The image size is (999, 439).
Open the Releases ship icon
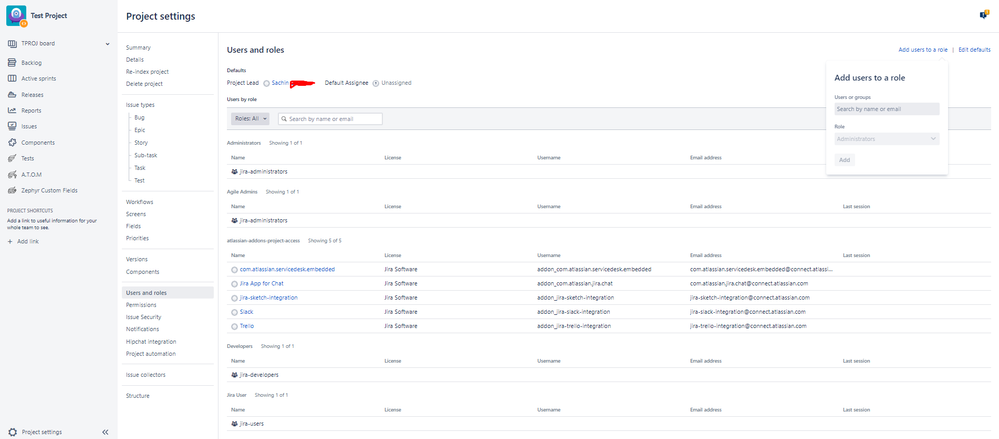(12, 95)
